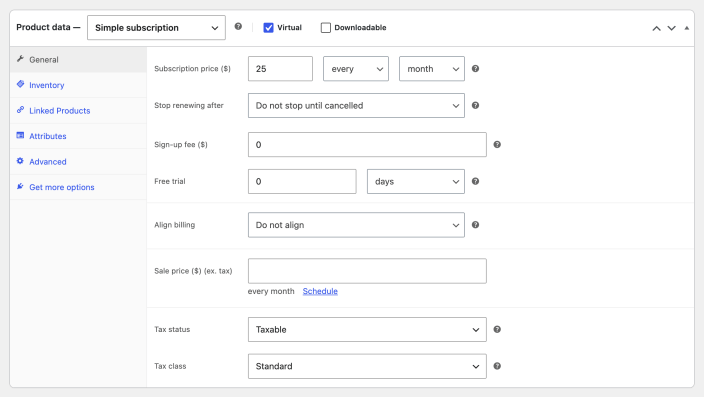Click the Sale price input field
704x397 pixels.
click(x=367, y=271)
